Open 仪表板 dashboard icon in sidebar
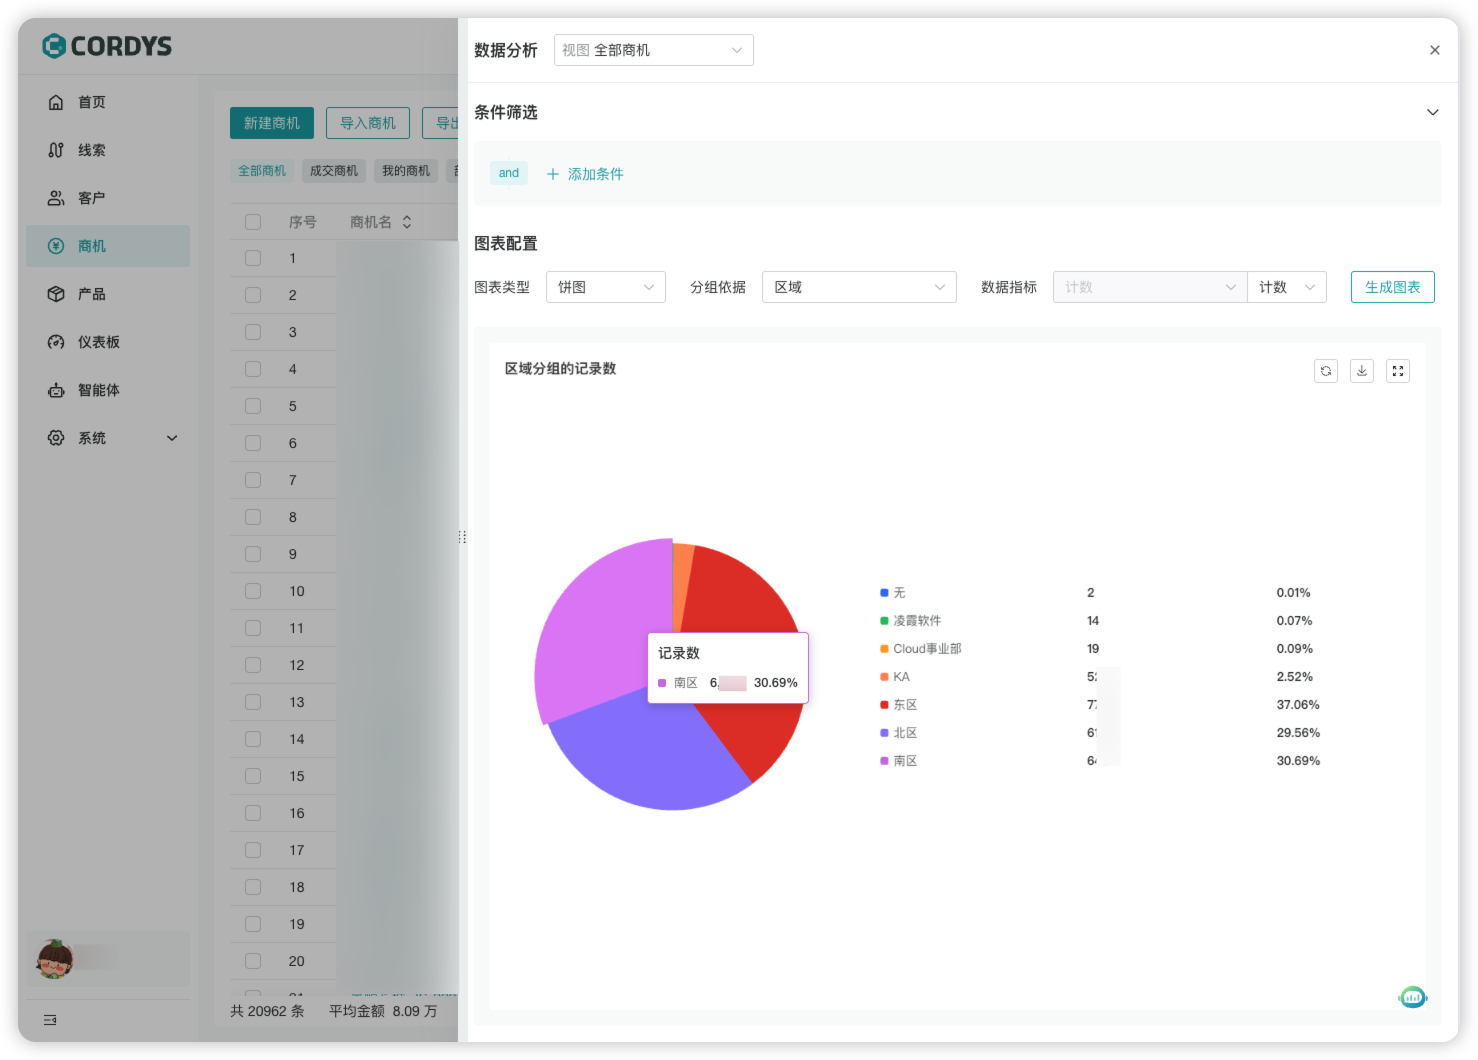Screen dimensions: 1478x1060 (56, 342)
